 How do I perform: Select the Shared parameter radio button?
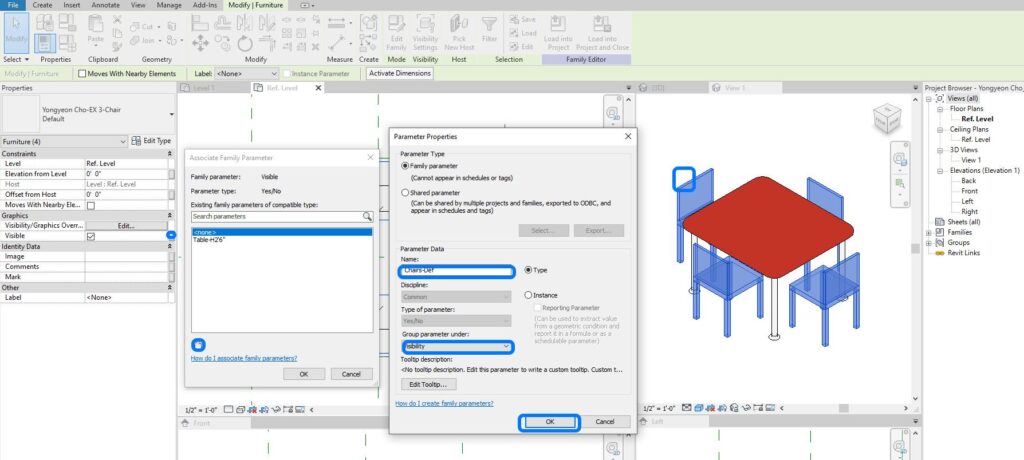click(405, 193)
